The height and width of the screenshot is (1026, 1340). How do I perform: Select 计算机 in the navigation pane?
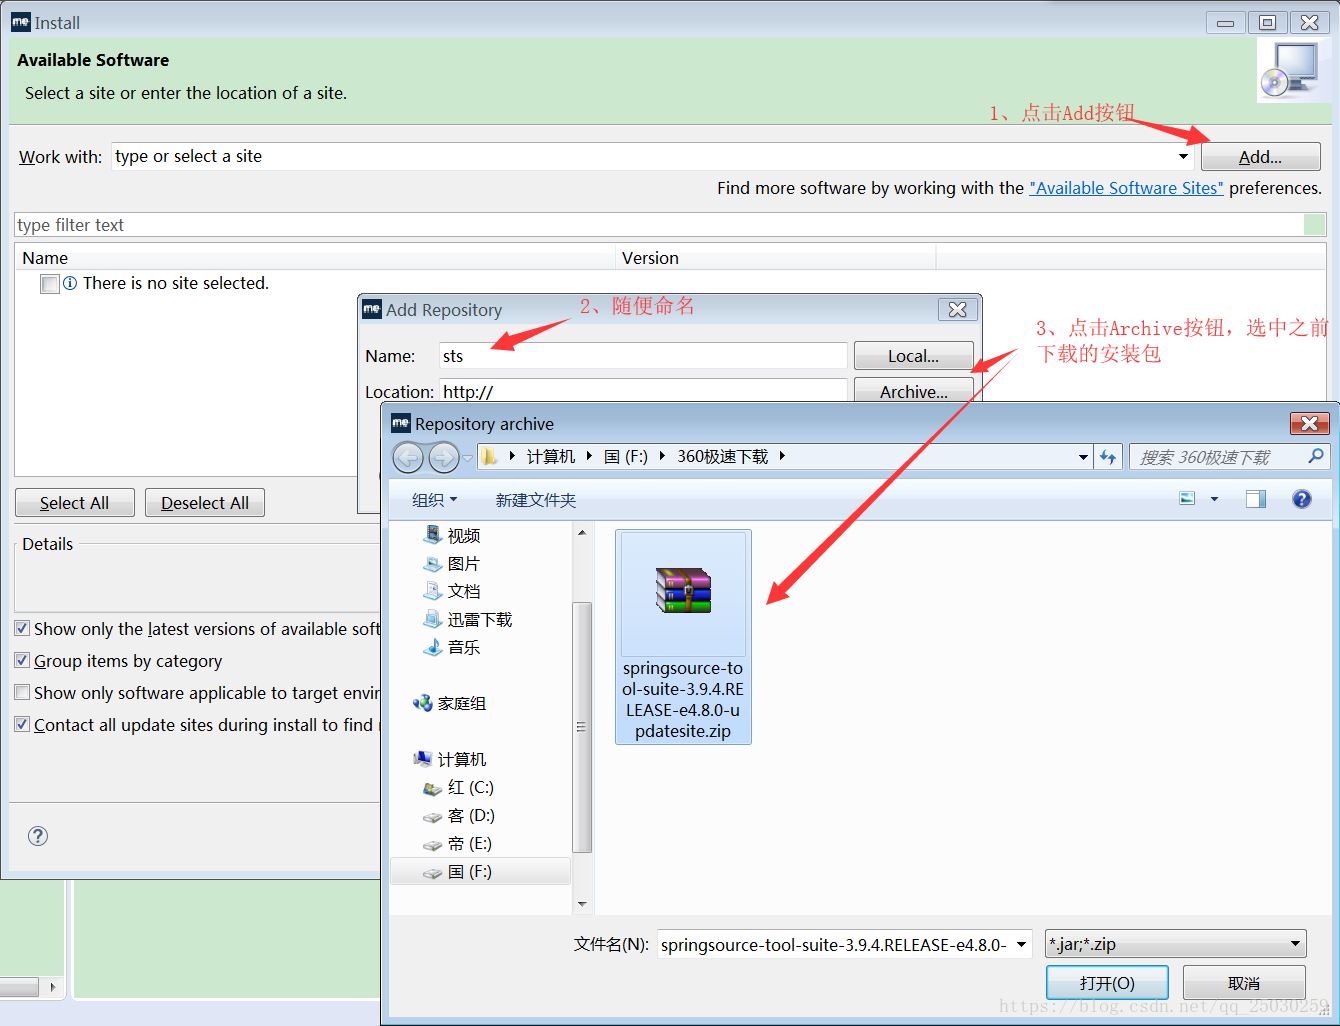click(x=450, y=760)
